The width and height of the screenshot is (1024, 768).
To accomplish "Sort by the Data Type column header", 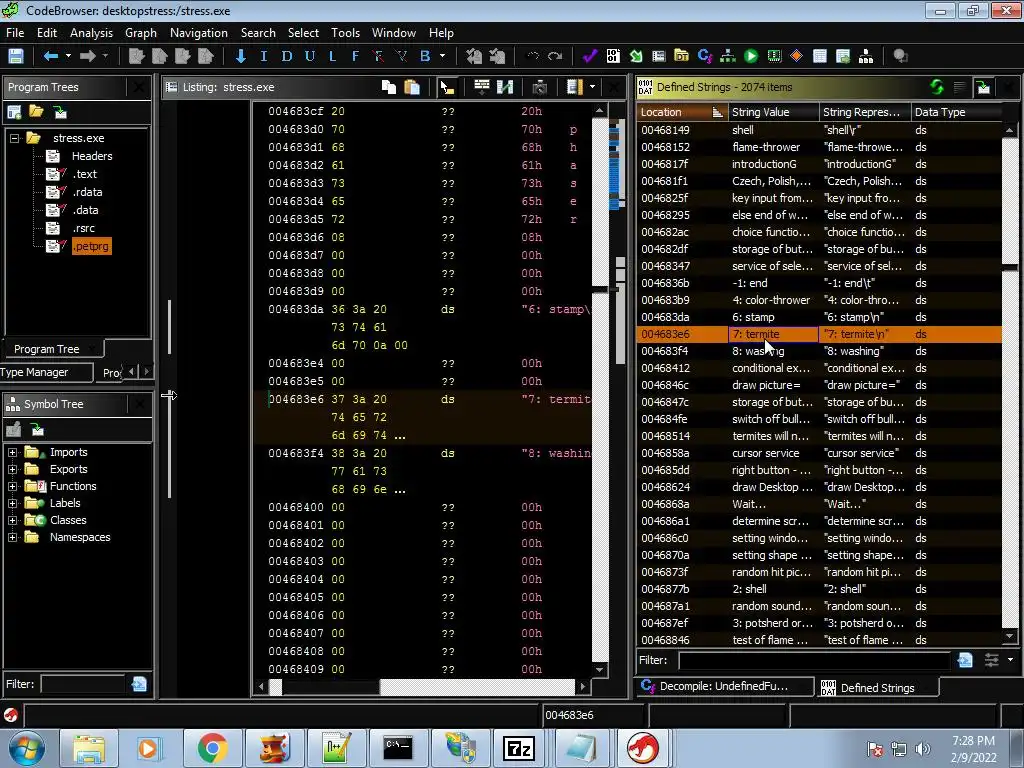I will [955, 112].
